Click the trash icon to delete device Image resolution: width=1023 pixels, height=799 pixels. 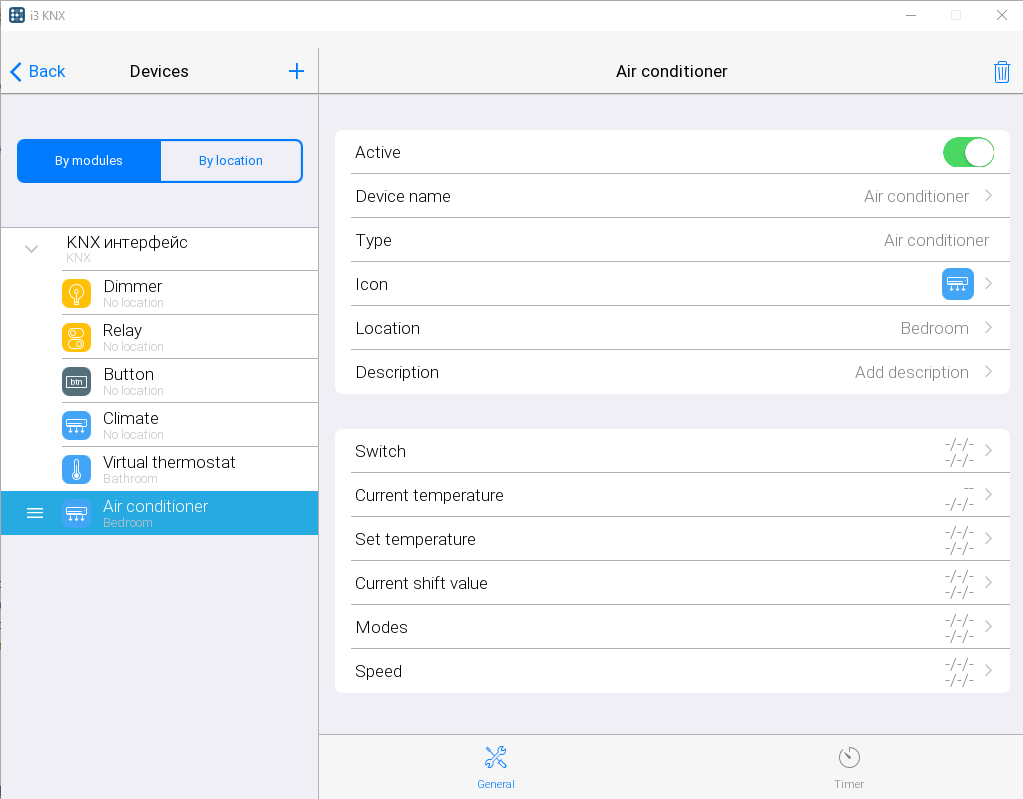click(x=1001, y=72)
